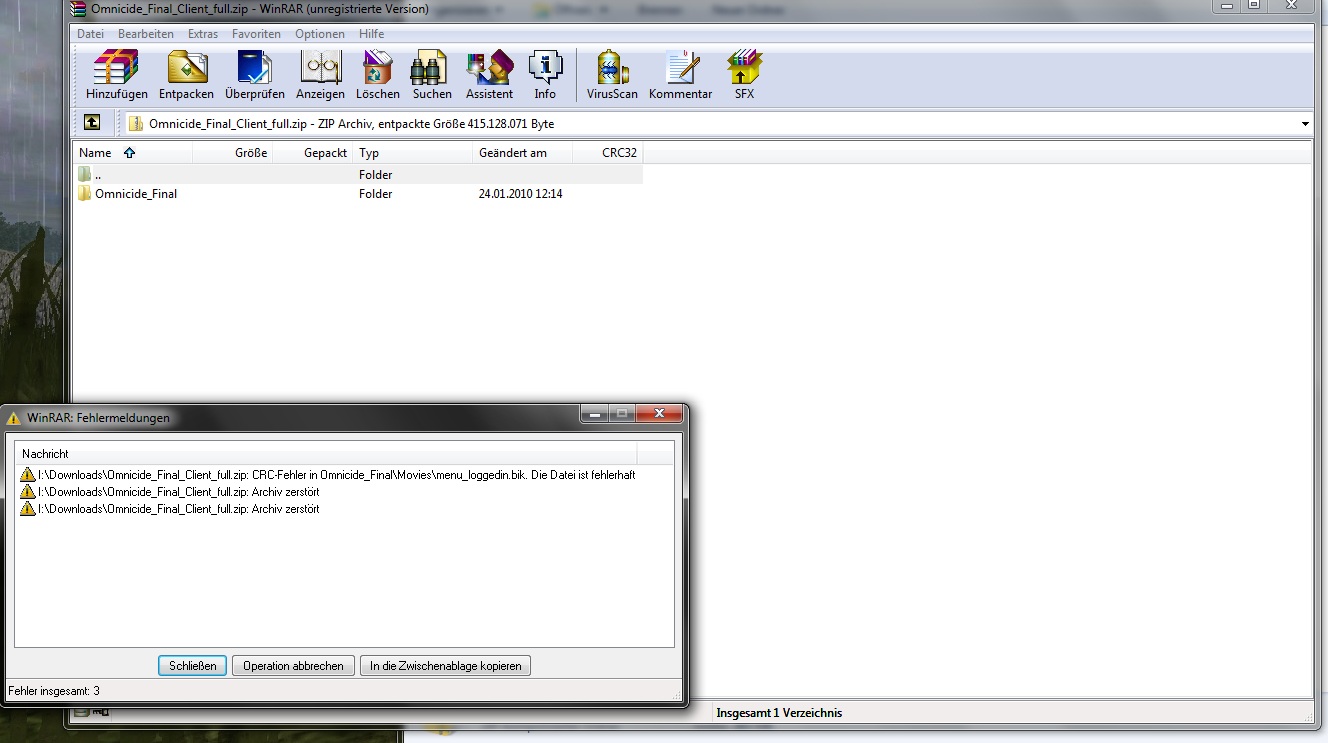Open the Datei menu

click(x=90, y=34)
